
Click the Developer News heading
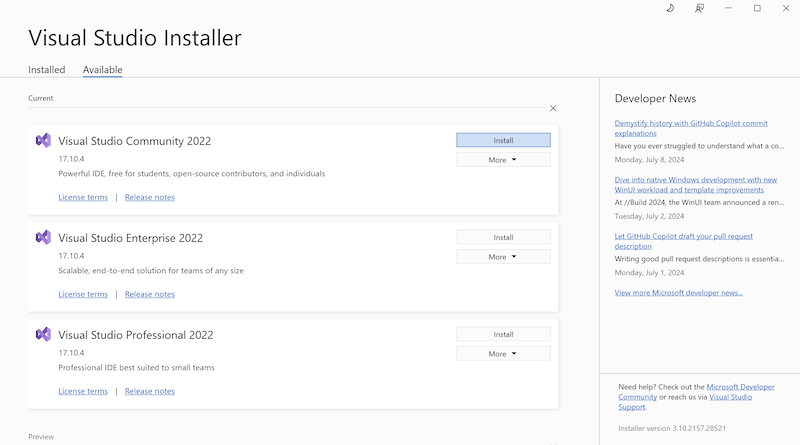pos(655,98)
